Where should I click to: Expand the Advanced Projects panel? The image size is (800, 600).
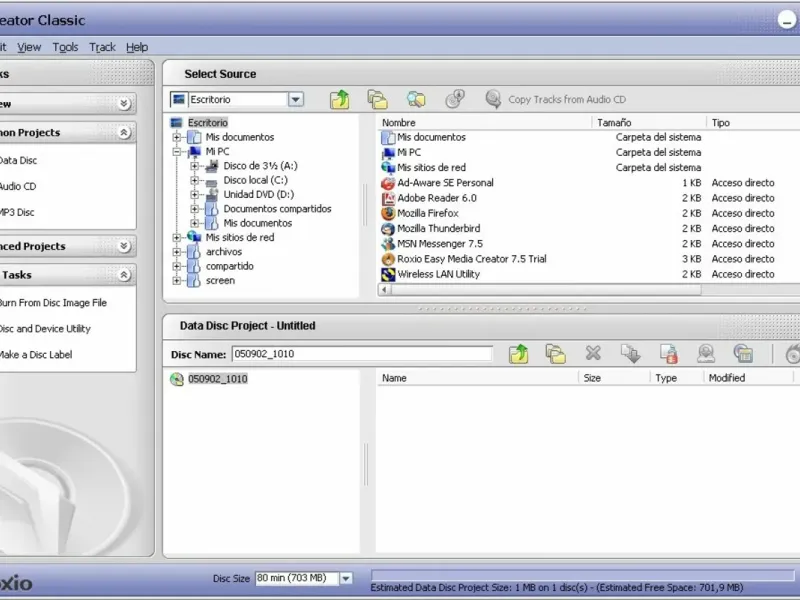pyautogui.click(x=124, y=246)
